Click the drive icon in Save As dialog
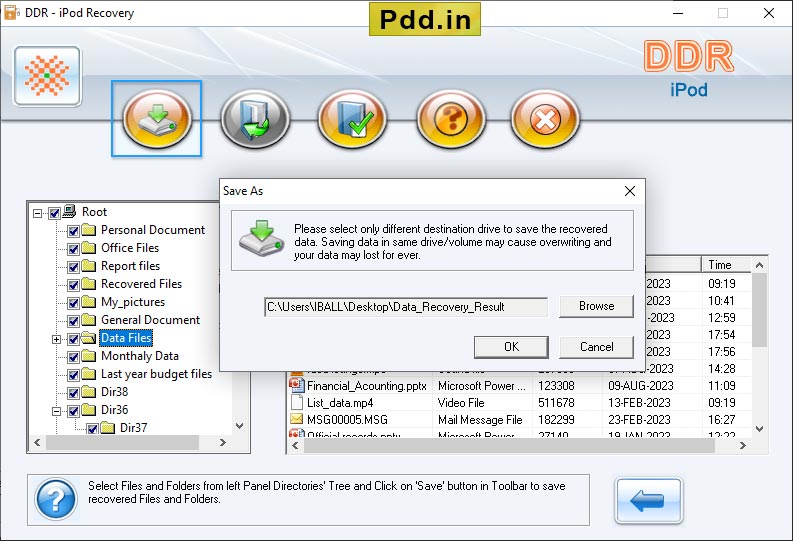This screenshot has height=541, width=793. 261,238
